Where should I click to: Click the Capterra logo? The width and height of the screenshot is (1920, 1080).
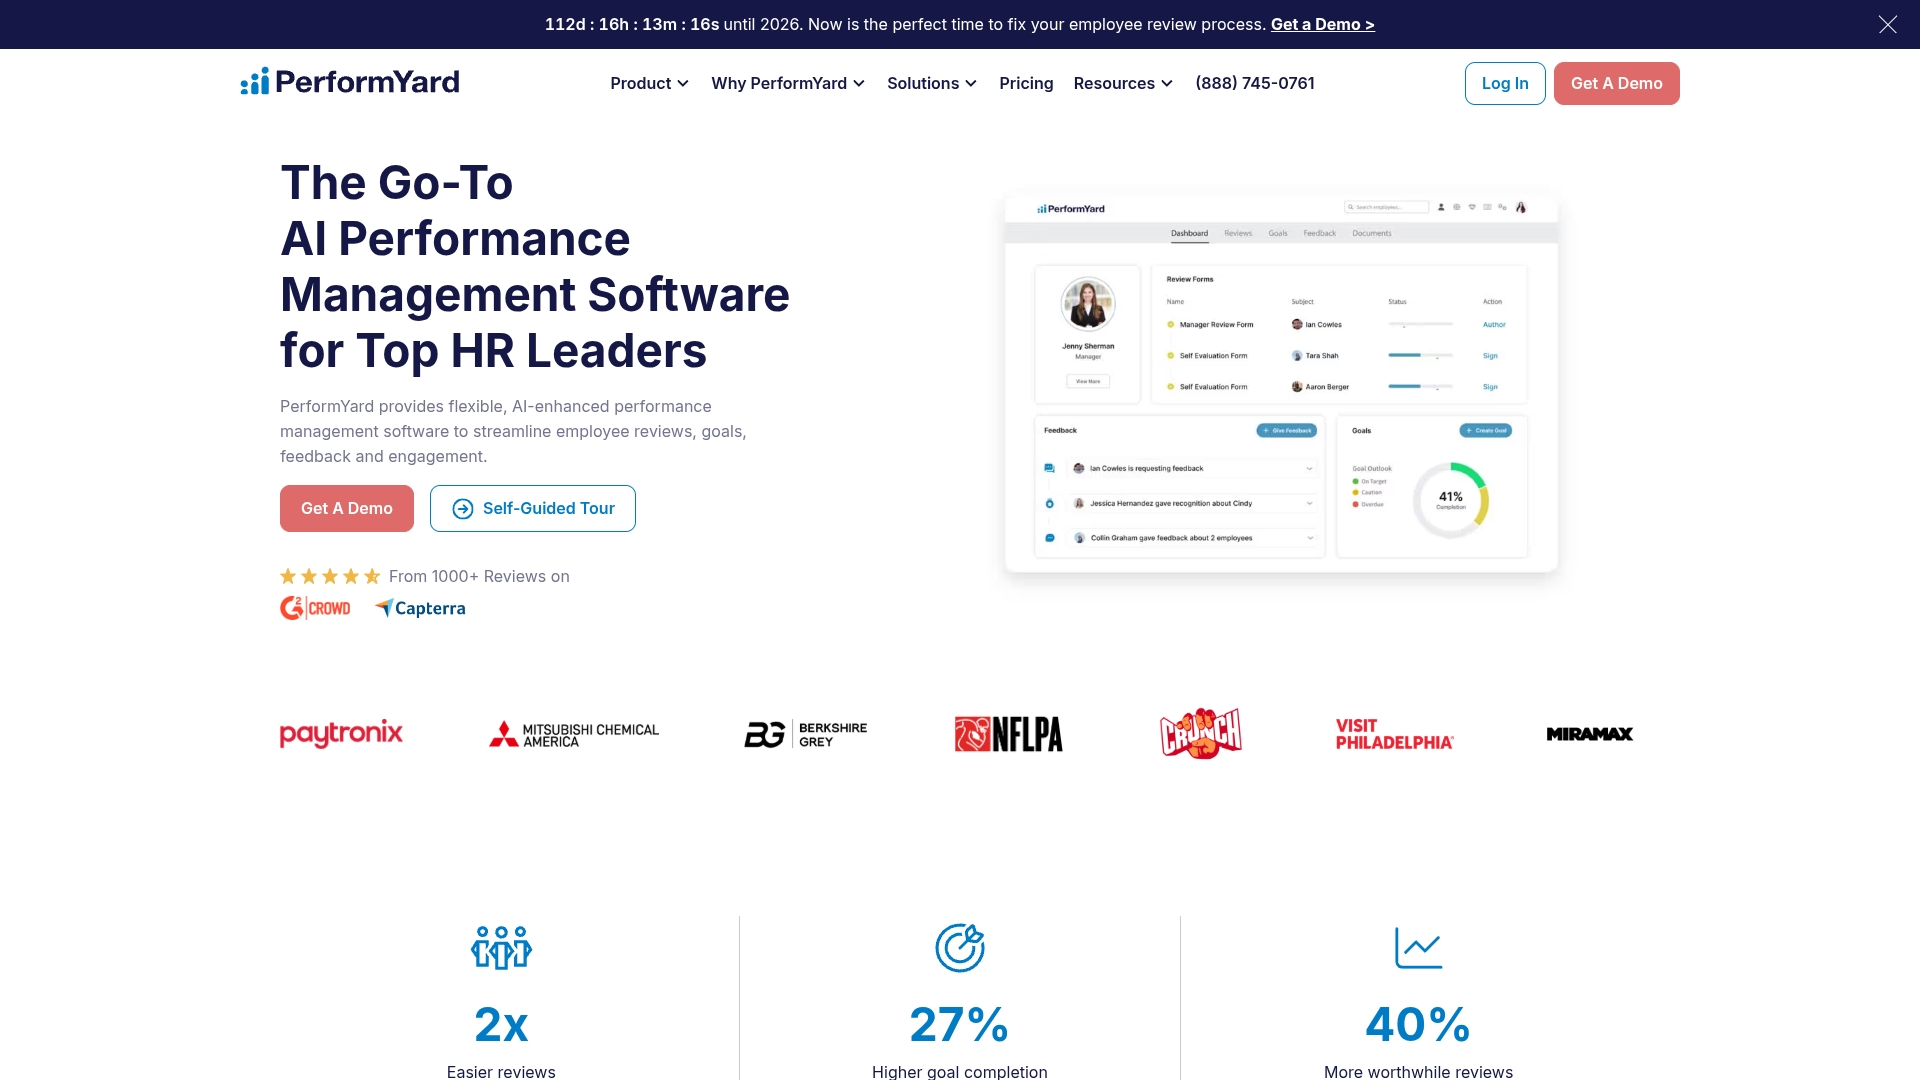(x=420, y=608)
